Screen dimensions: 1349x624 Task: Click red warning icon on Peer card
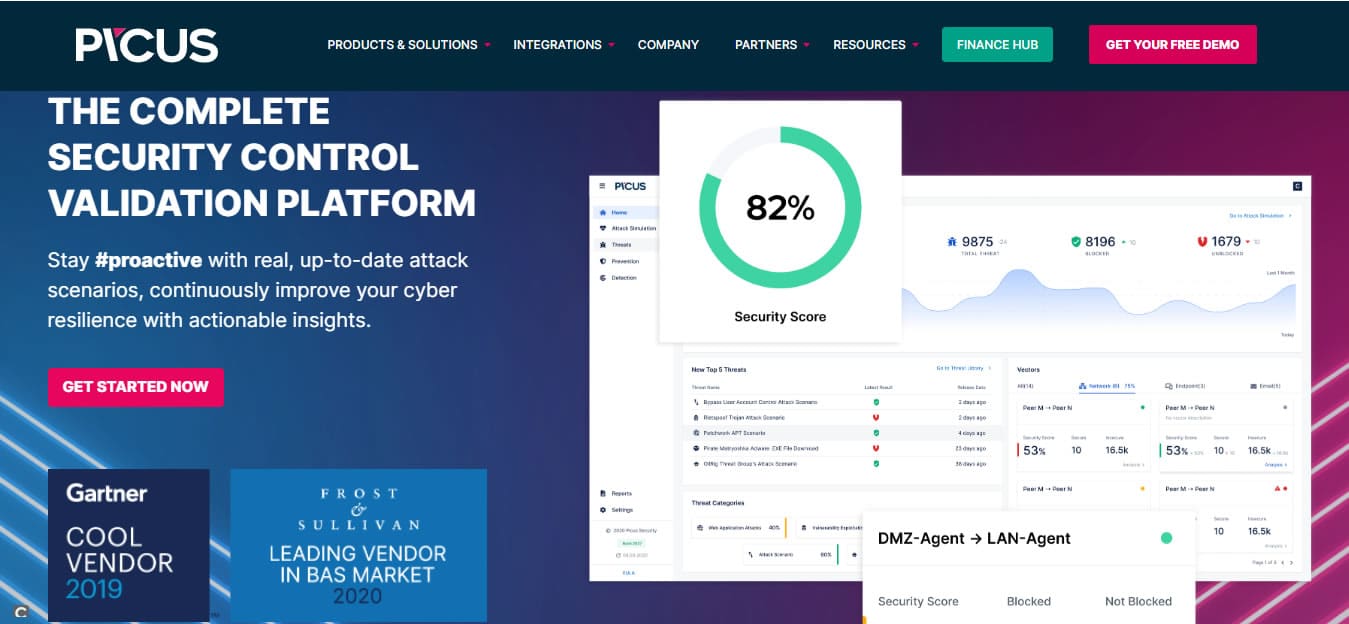click(x=1276, y=489)
